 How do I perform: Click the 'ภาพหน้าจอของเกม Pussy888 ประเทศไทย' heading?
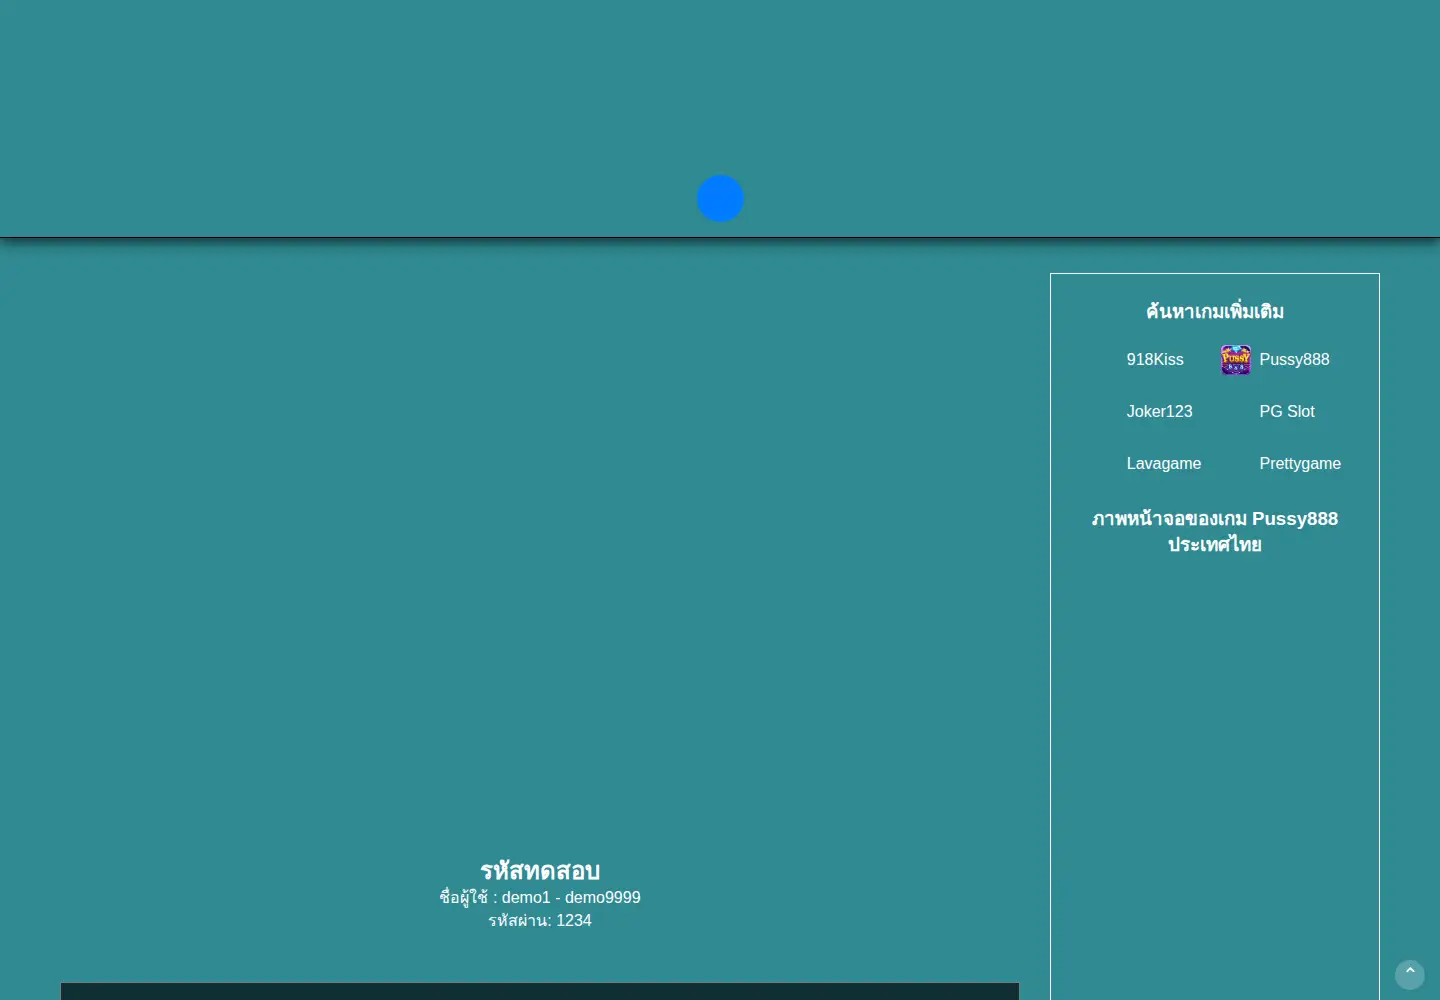(x=1215, y=532)
